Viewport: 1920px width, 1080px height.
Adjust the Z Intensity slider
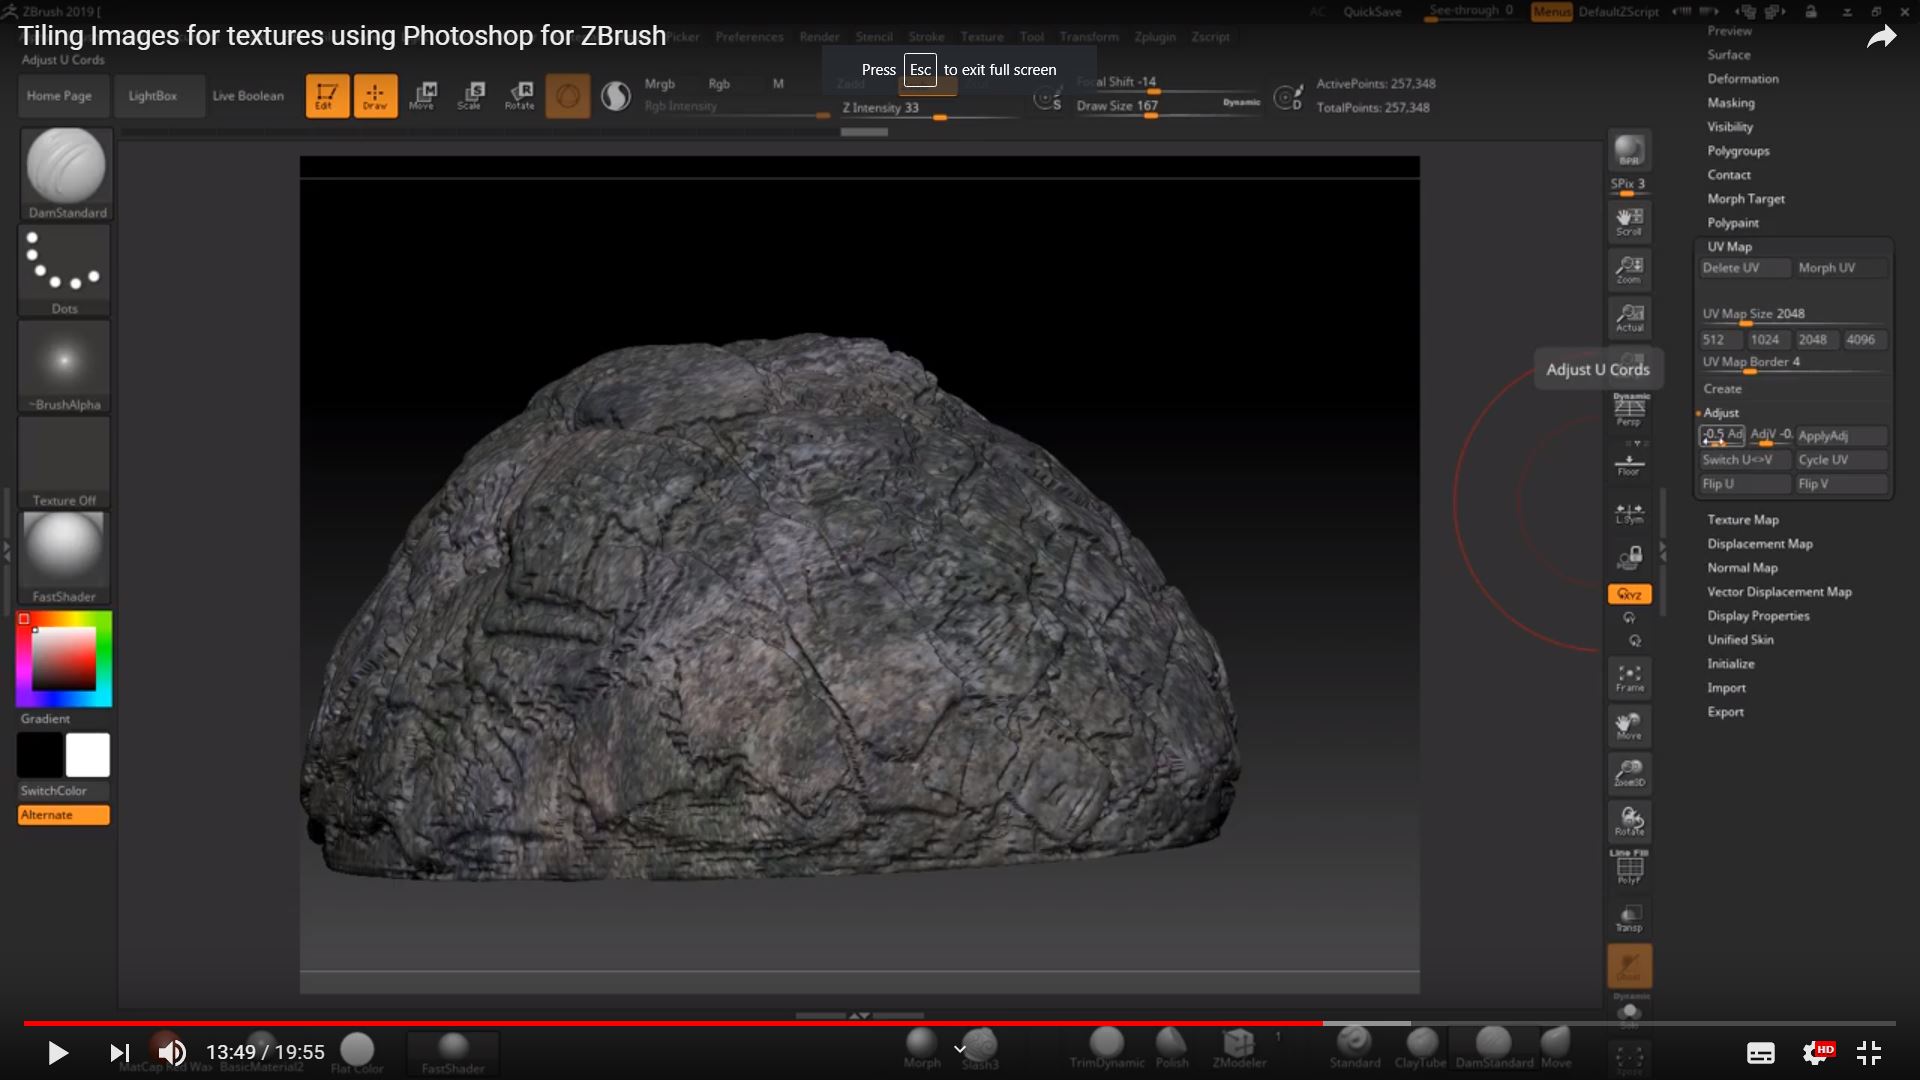click(x=930, y=110)
